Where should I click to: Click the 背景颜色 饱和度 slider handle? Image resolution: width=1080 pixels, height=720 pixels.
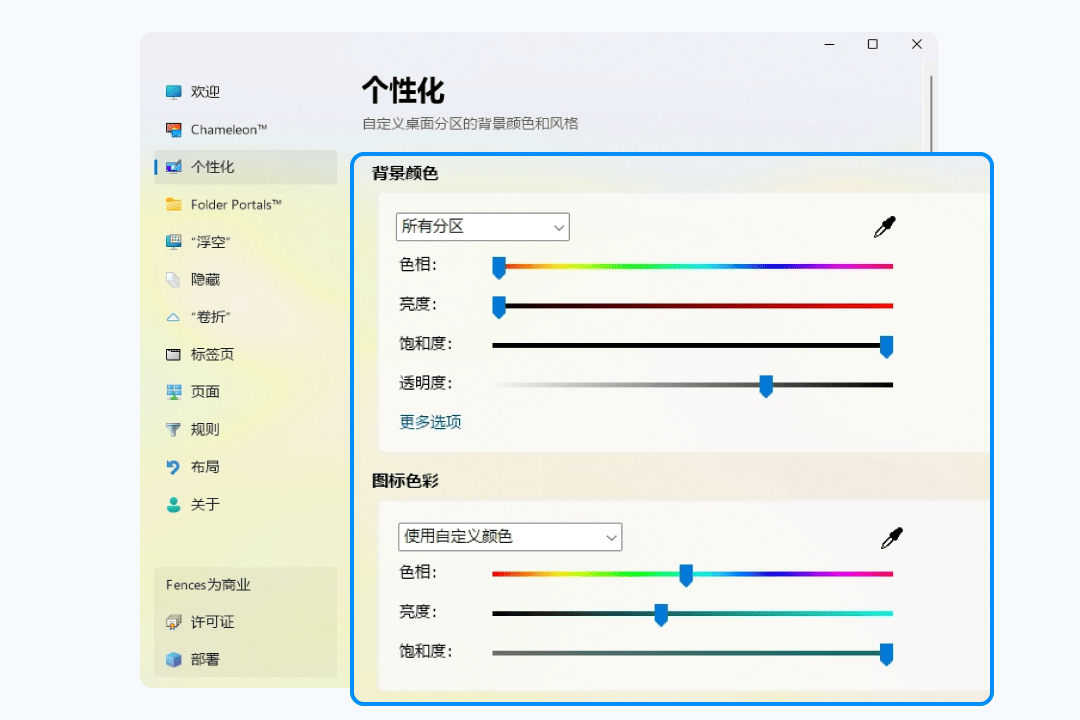(x=886, y=346)
